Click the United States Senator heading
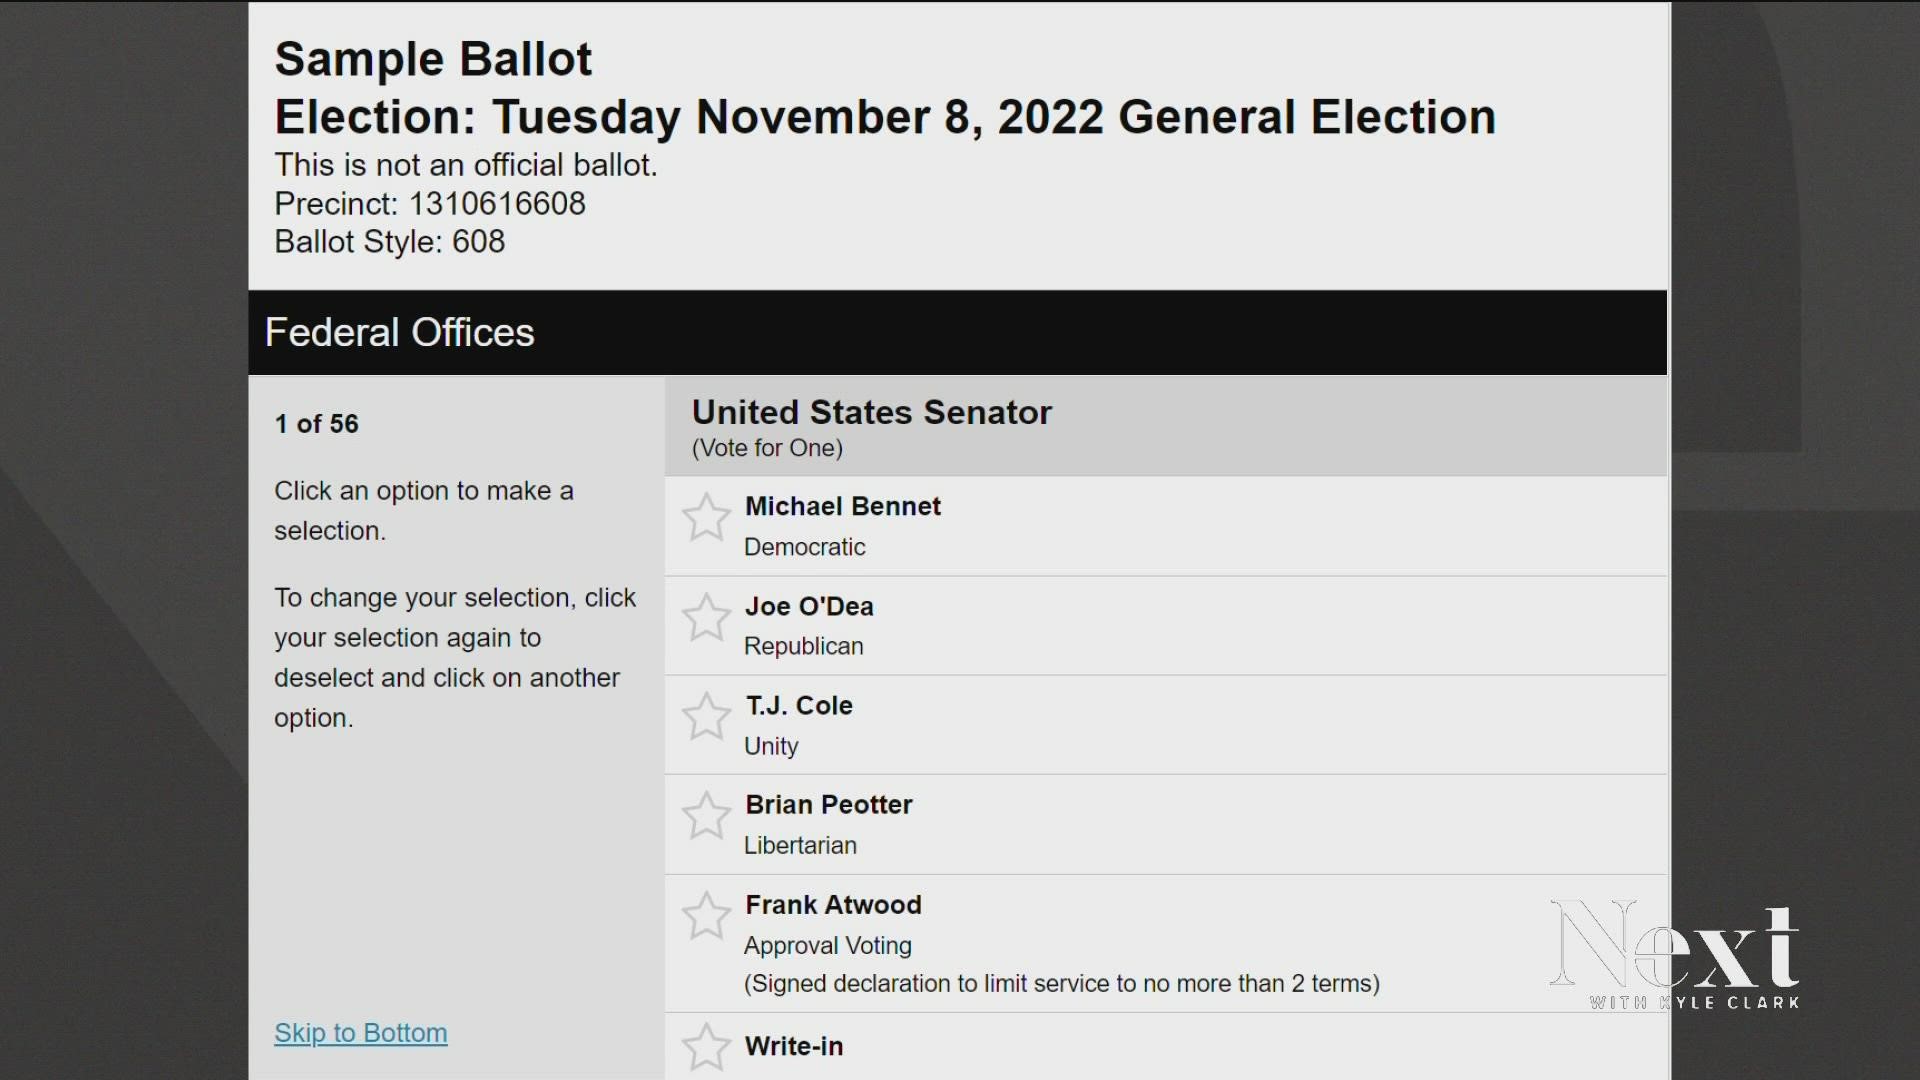Viewport: 1920px width, 1080px height. pyautogui.click(x=871, y=413)
